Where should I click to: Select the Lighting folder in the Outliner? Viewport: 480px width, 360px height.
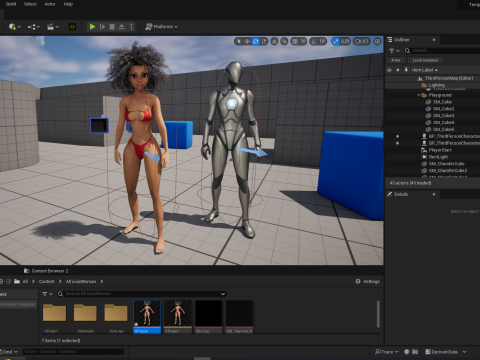pyautogui.click(x=436, y=85)
